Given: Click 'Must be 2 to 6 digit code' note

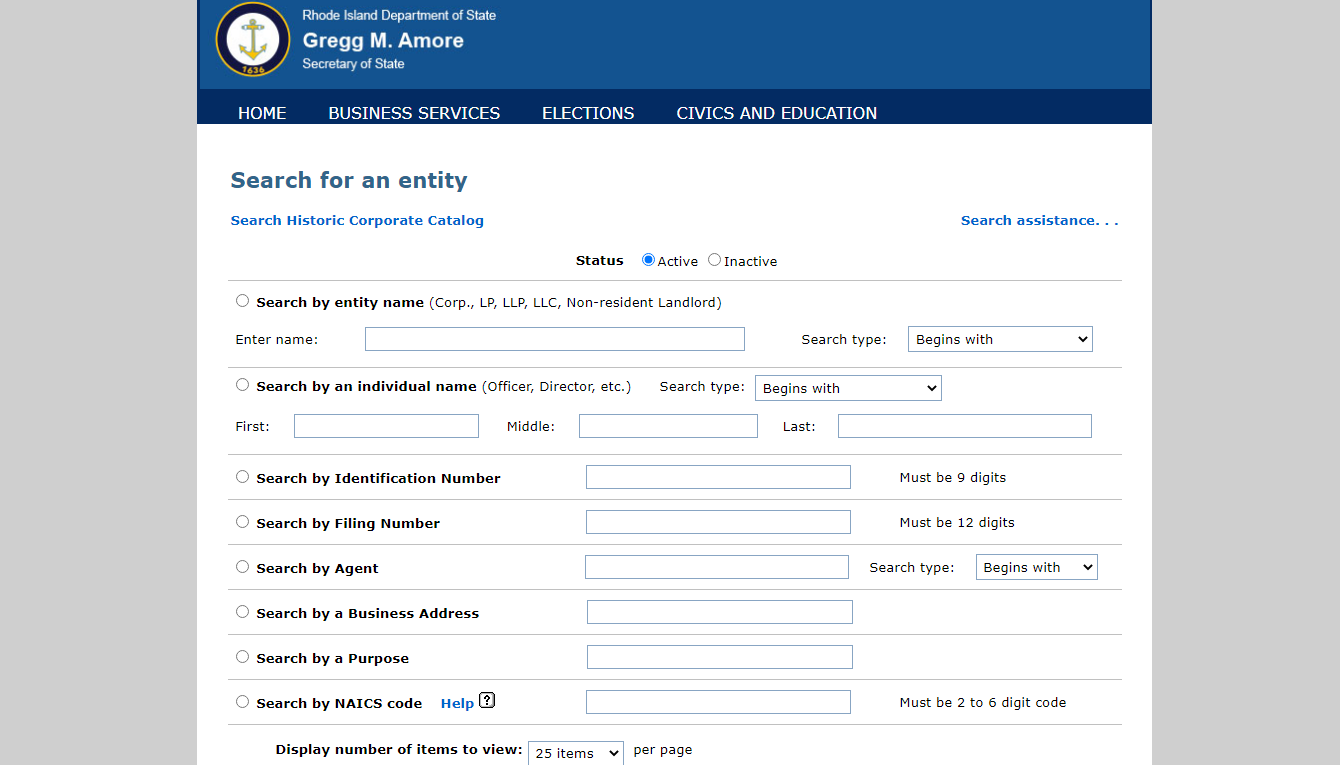Looking at the screenshot, I should click(983, 702).
